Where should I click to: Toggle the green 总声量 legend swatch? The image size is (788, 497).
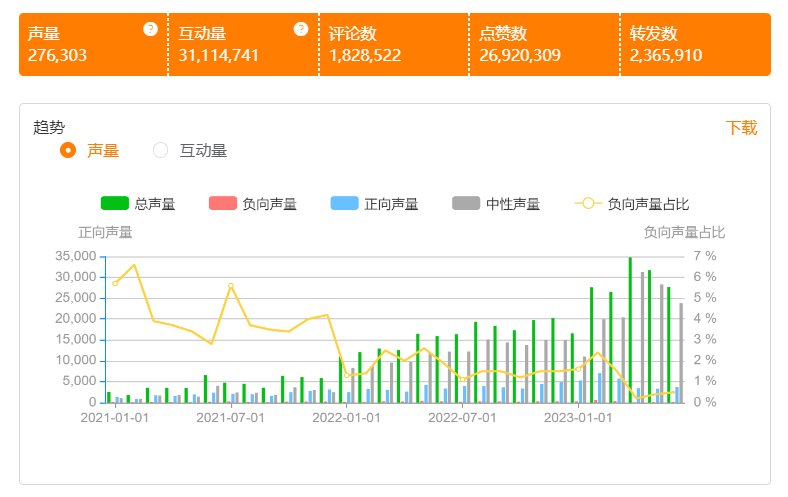point(115,203)
